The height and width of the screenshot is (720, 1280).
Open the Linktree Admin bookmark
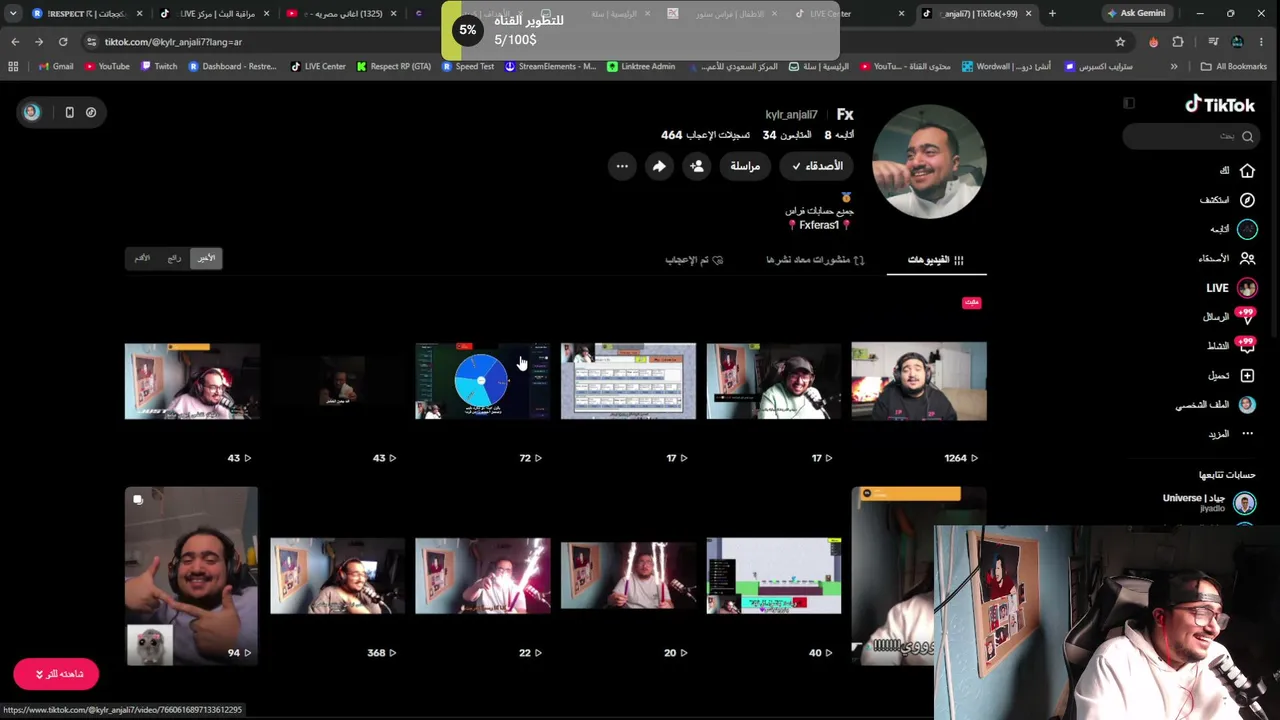(641, 67)
